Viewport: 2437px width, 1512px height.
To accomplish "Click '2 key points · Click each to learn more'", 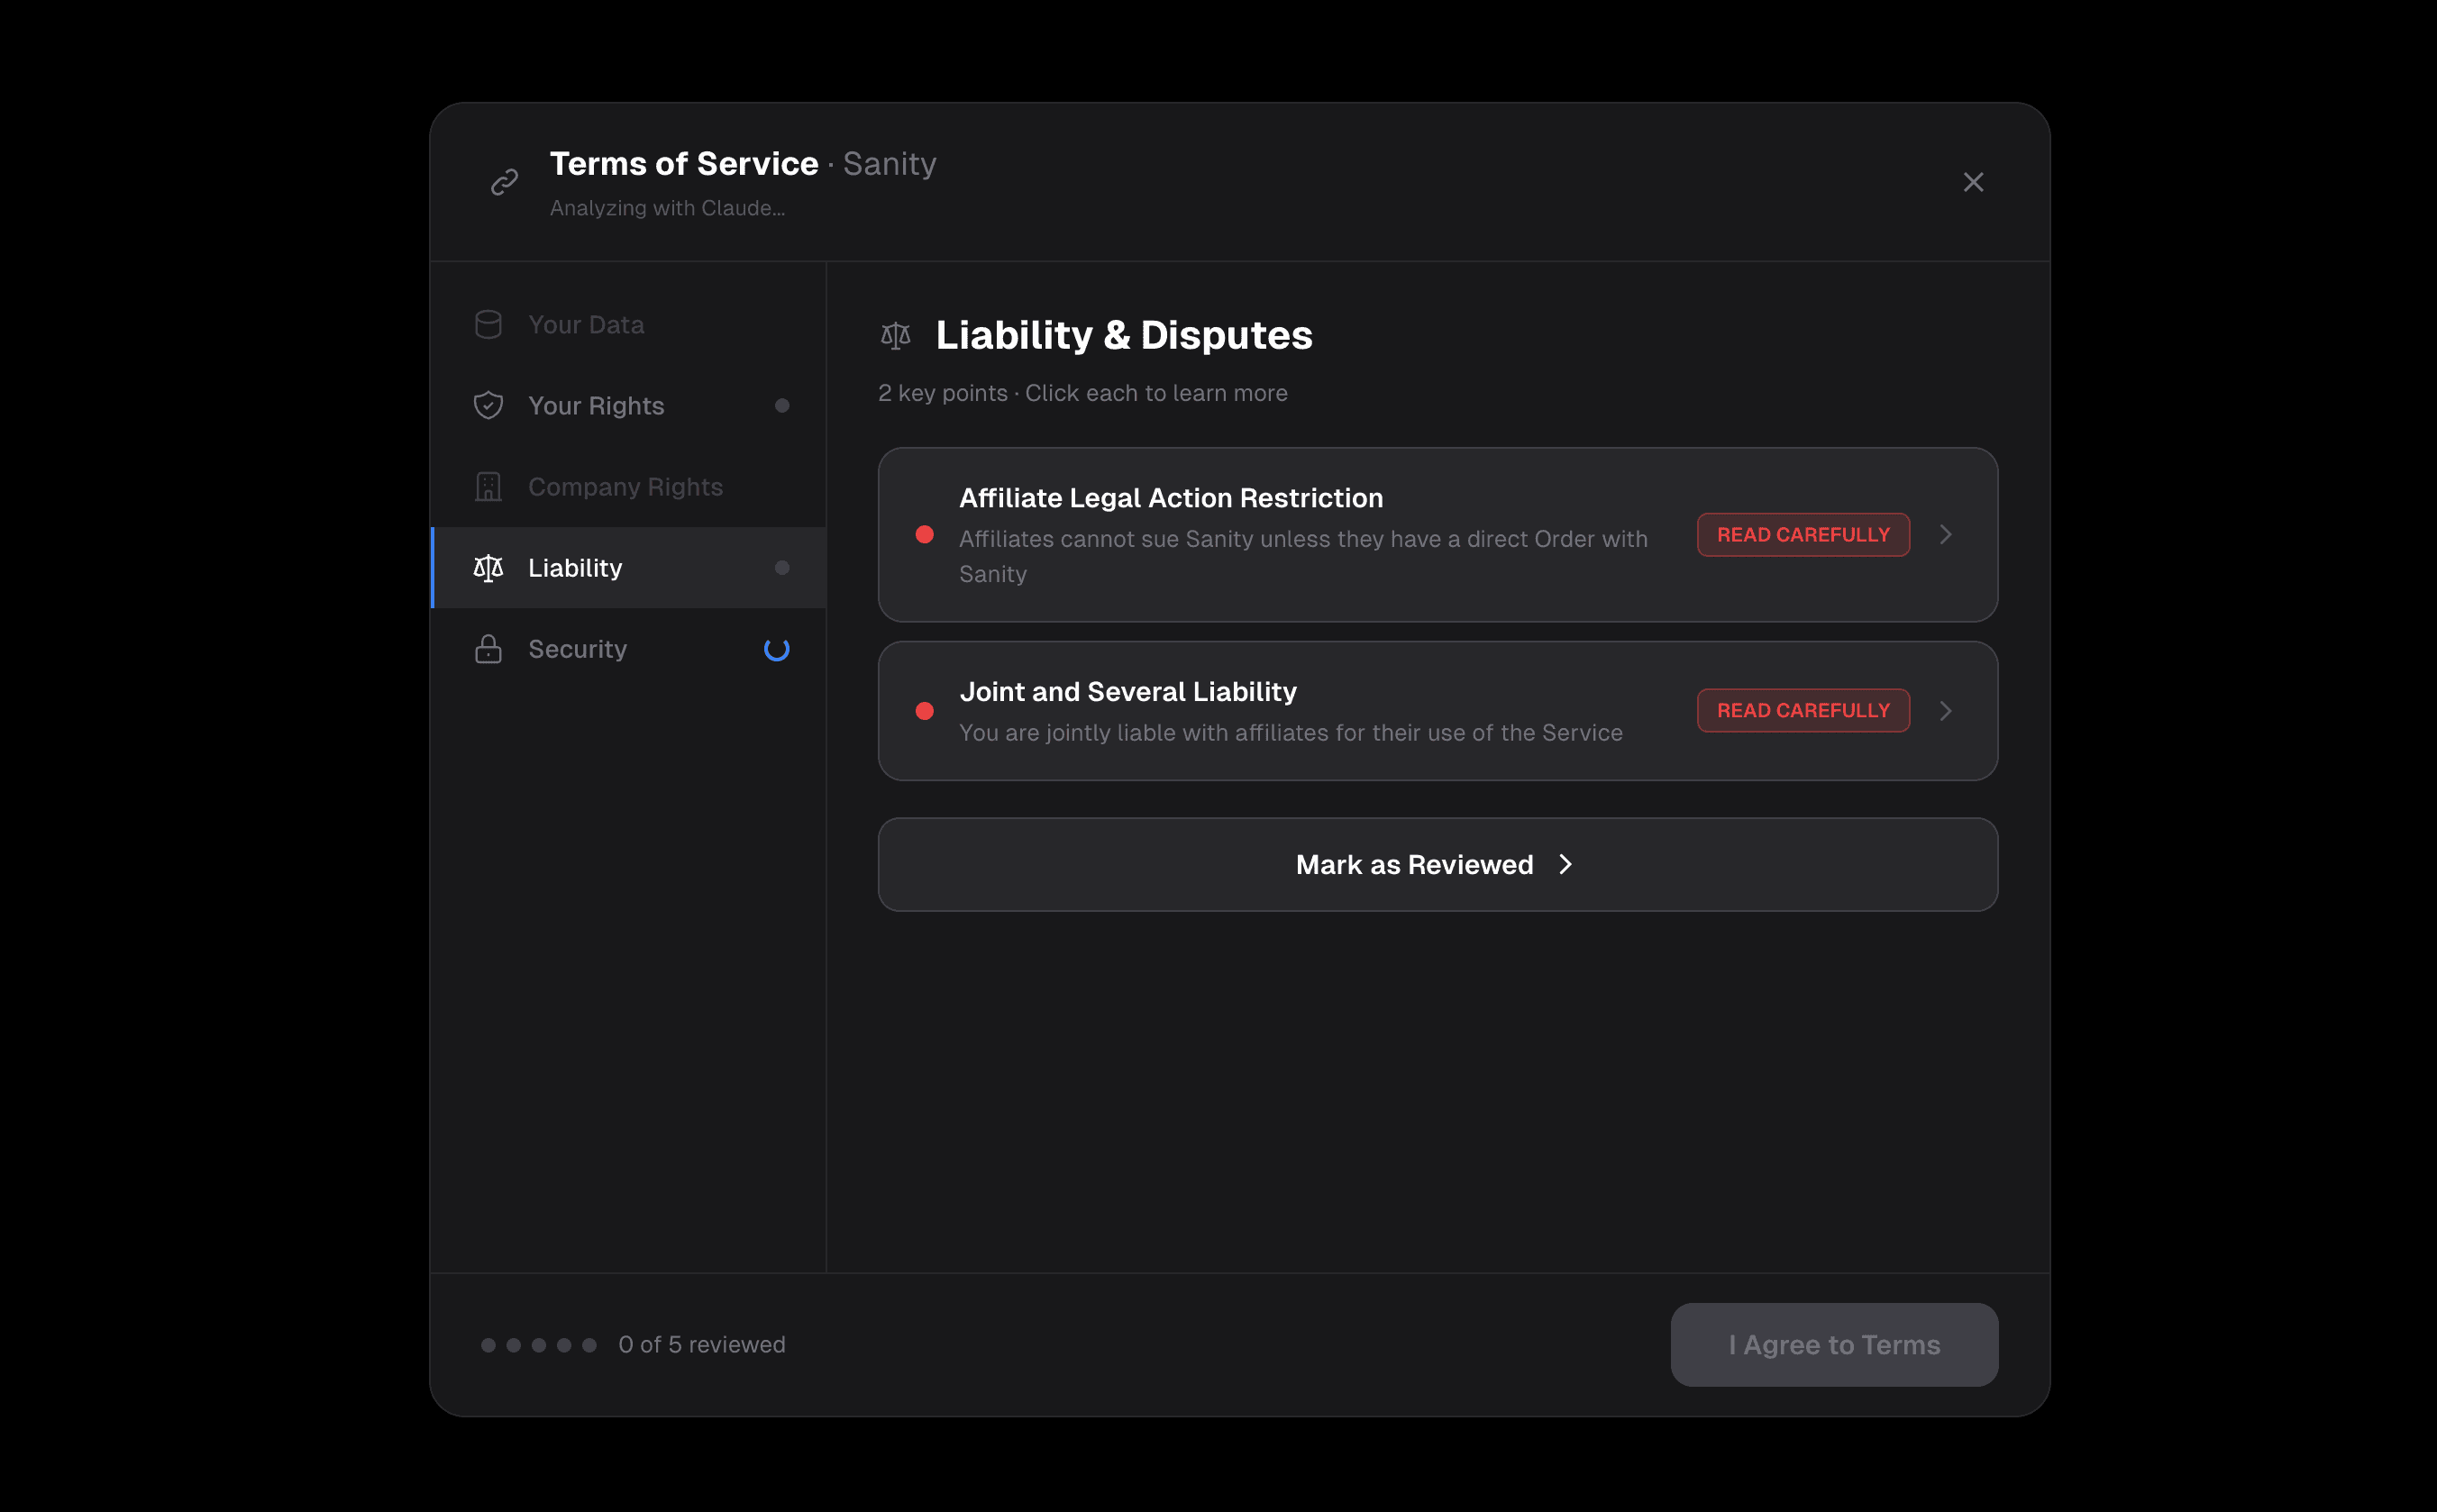I will (x=1083, y=393).
